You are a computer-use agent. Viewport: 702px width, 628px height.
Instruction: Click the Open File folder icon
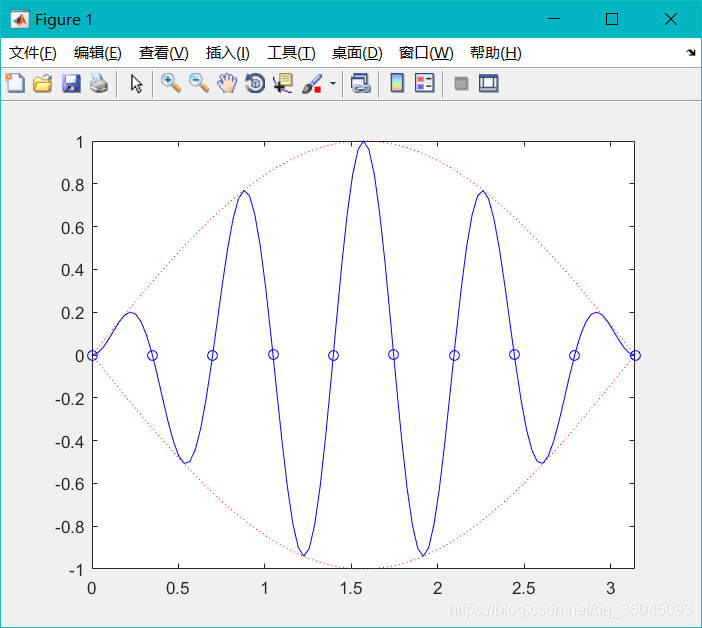click(42, 84)
